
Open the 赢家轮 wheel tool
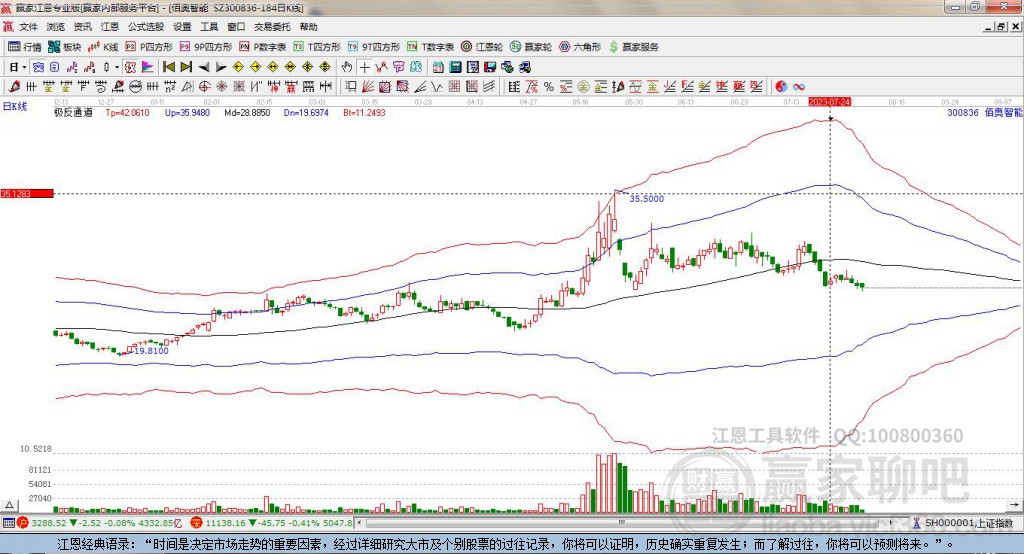[x=531, y=47]
